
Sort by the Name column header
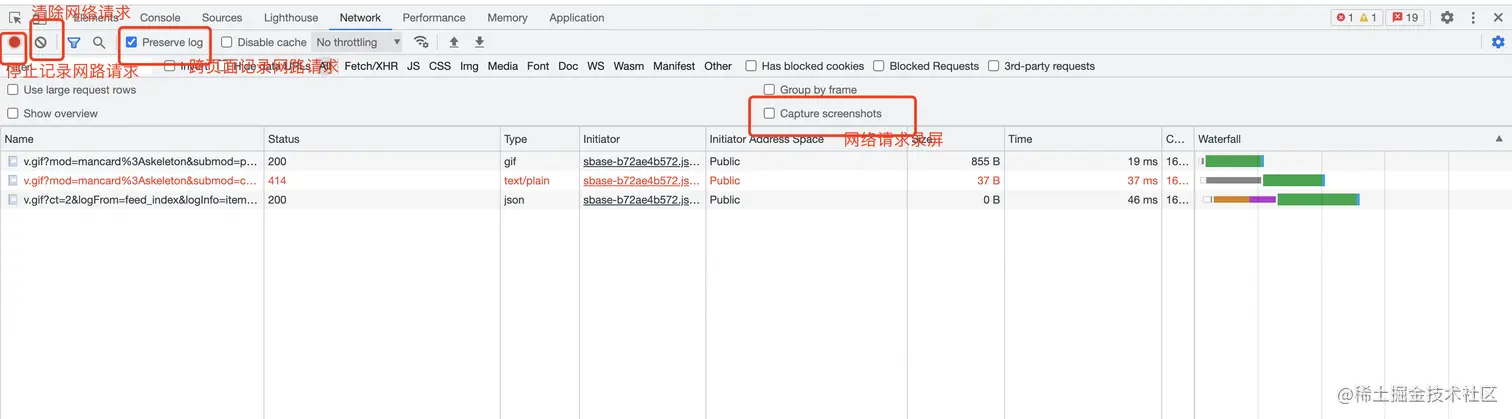(x=132, y=139)
